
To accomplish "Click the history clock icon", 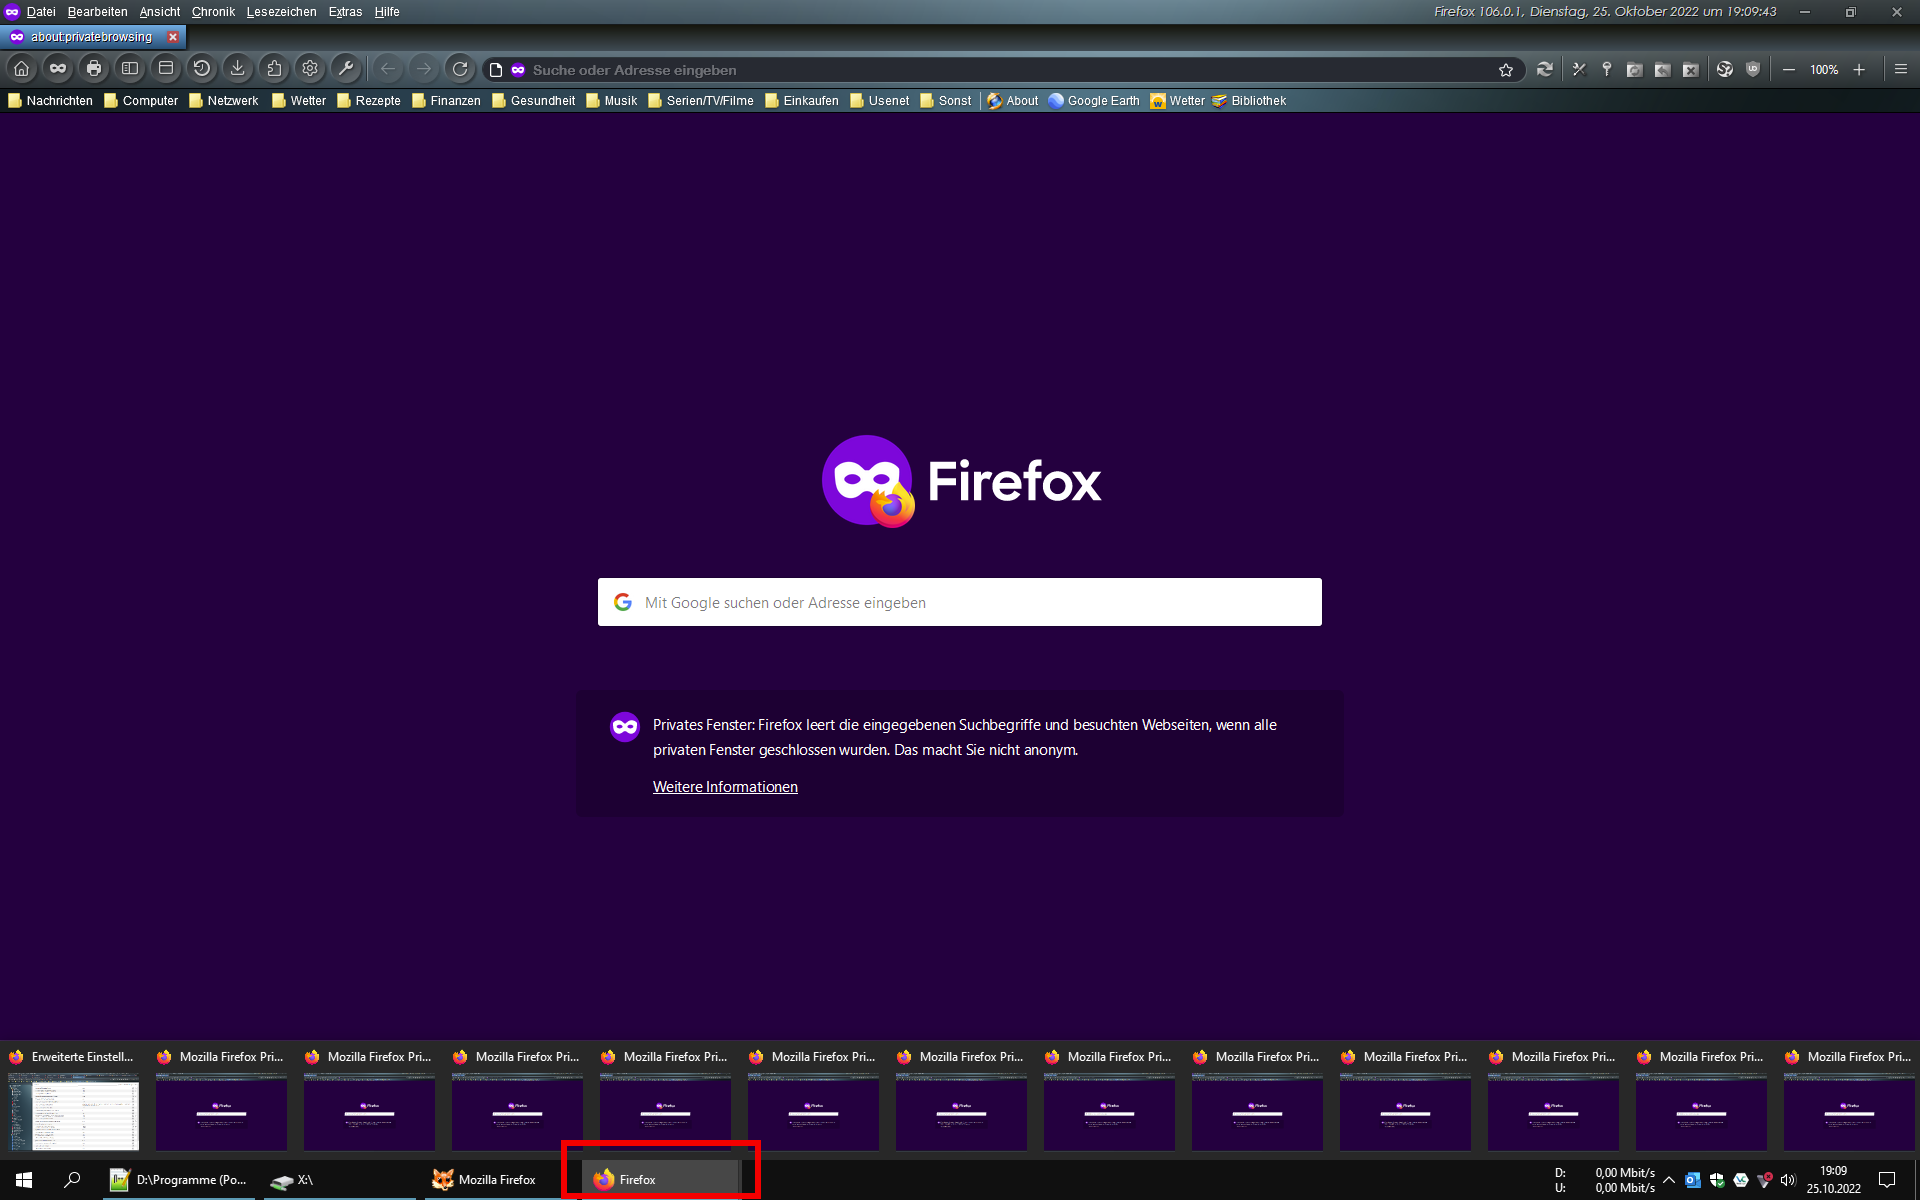I will click(x=201, y=69).
